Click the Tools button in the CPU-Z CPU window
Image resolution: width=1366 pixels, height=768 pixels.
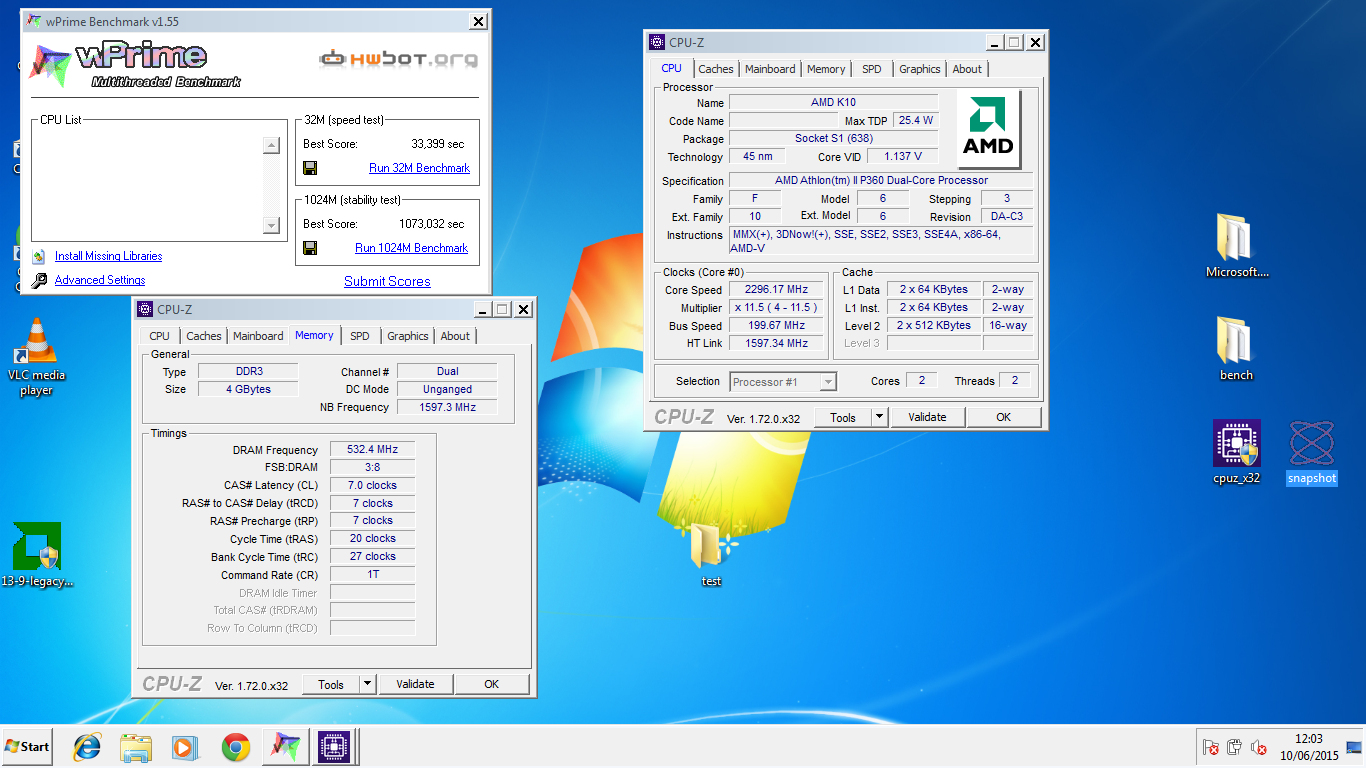click(x=843, y=417)
